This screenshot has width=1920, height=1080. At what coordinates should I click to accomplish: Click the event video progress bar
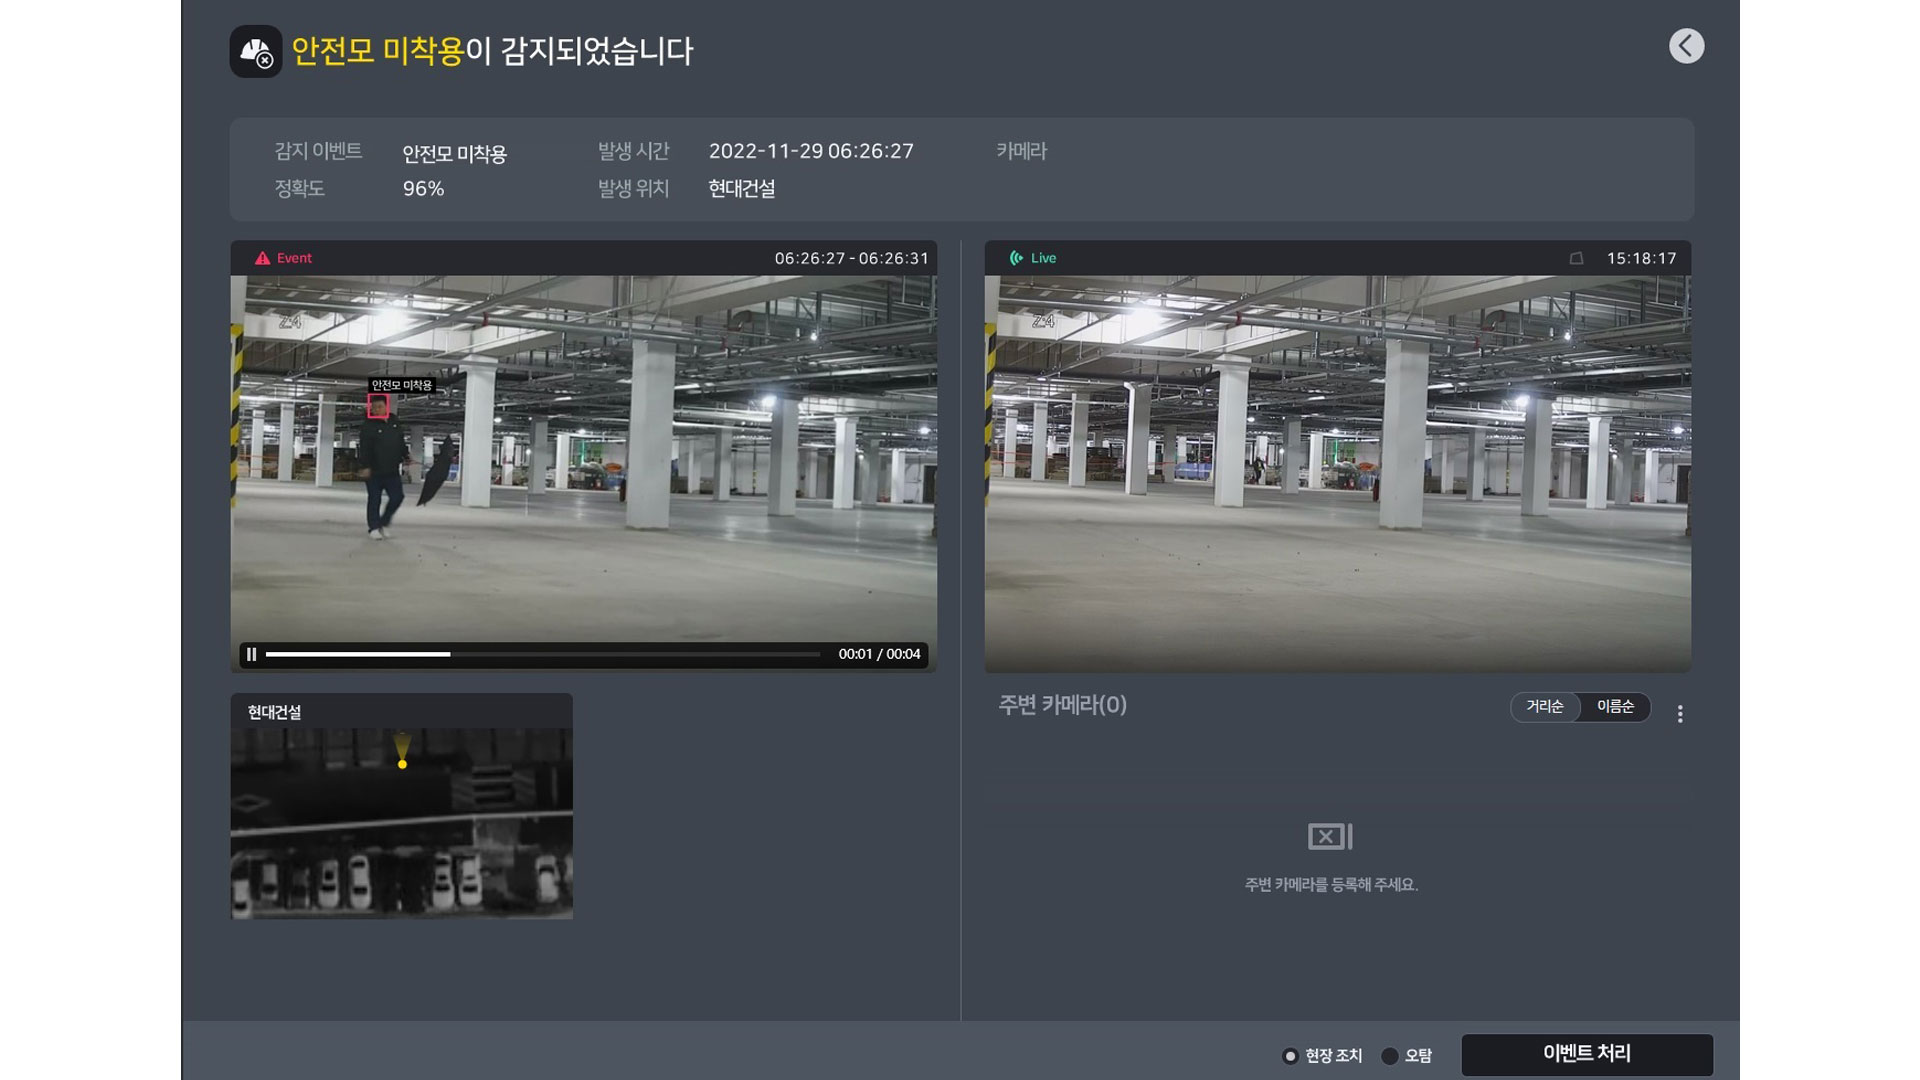point(542,654)
